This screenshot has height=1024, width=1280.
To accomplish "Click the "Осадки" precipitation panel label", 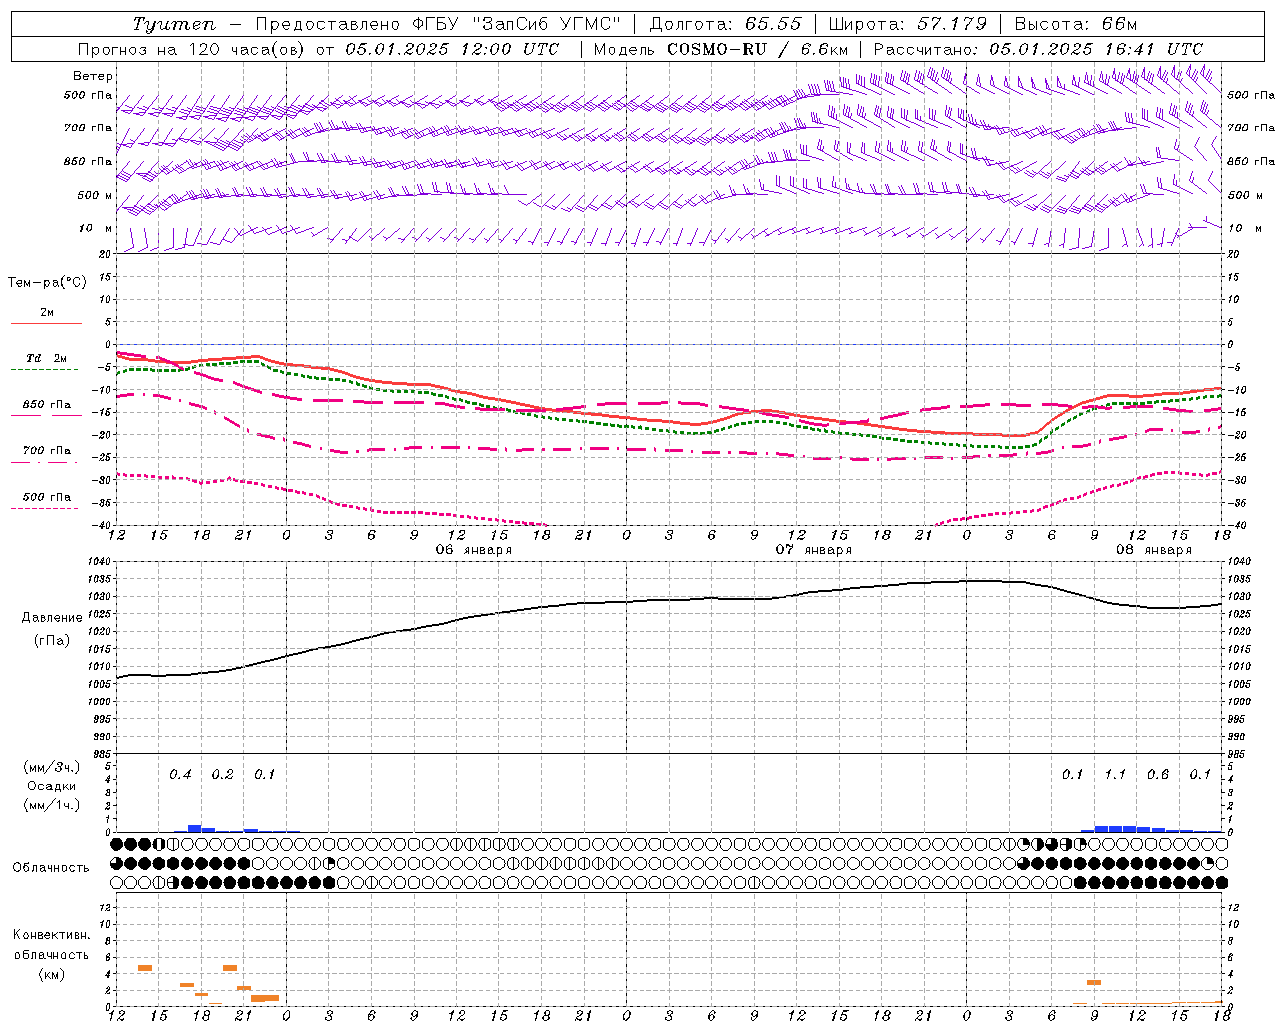I will tap(52, 786).
